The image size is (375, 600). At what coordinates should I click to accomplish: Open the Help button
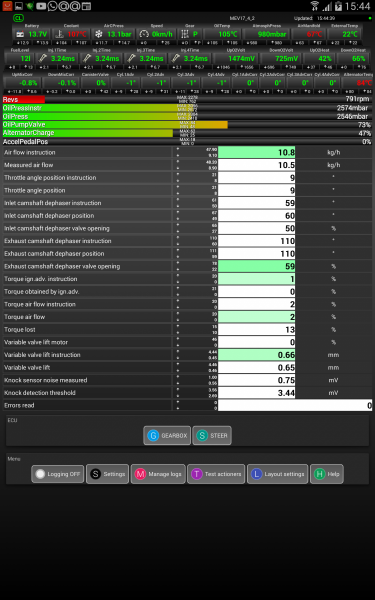[x=327, y=474]
